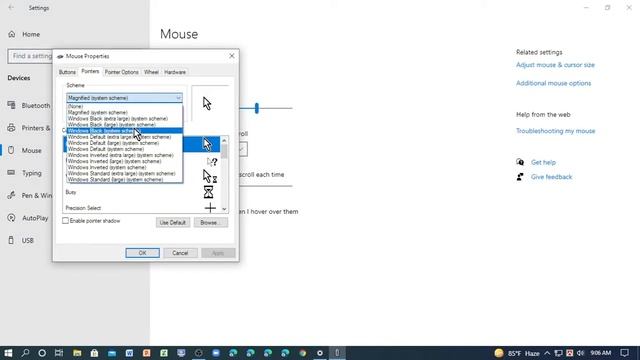Viewport: 640px width, 360px height.
Task: Click the Use Default button
Action: (173, 223)
